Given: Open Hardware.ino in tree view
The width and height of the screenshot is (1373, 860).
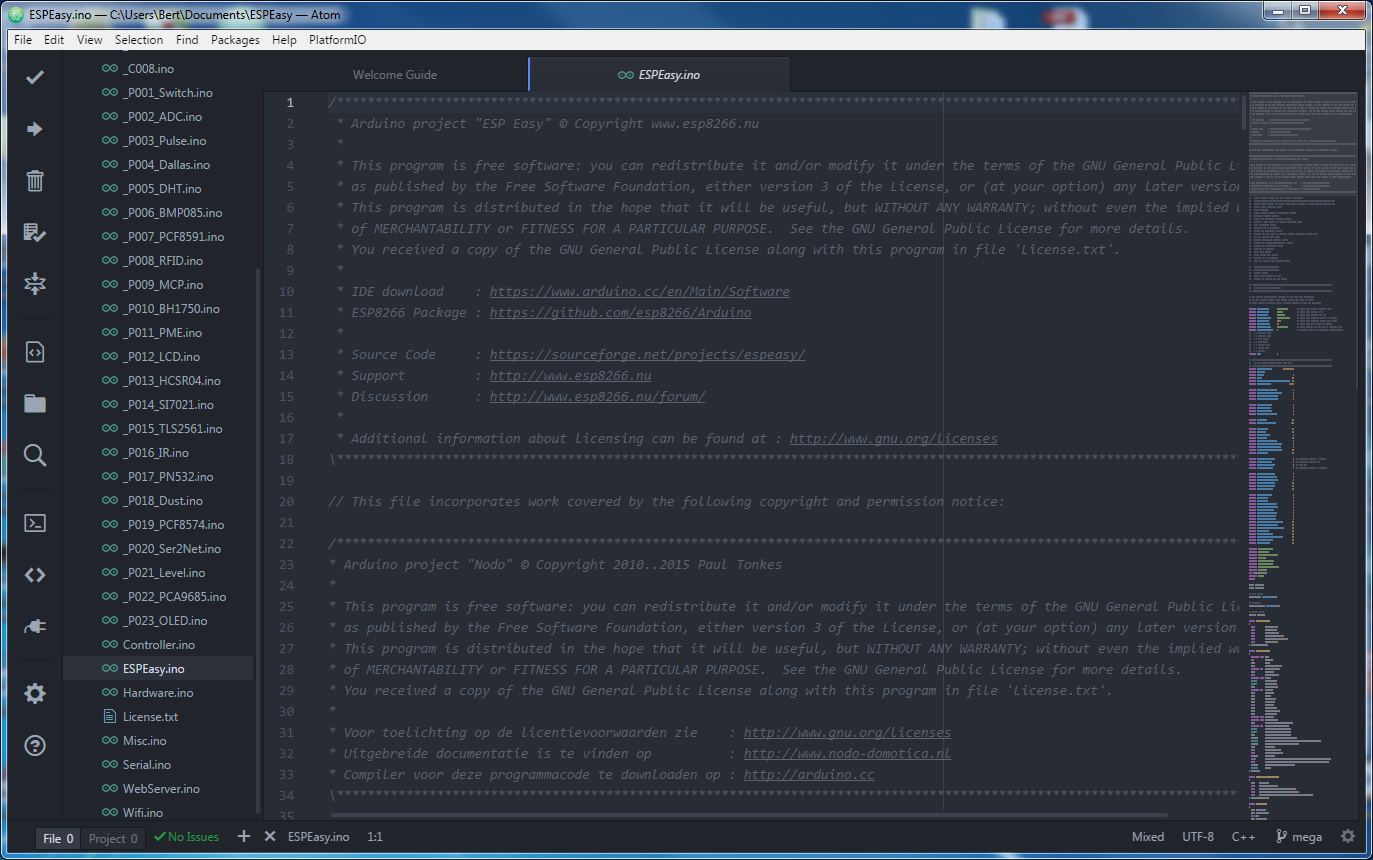Looking at the screenshot, I should click(158, 693).
